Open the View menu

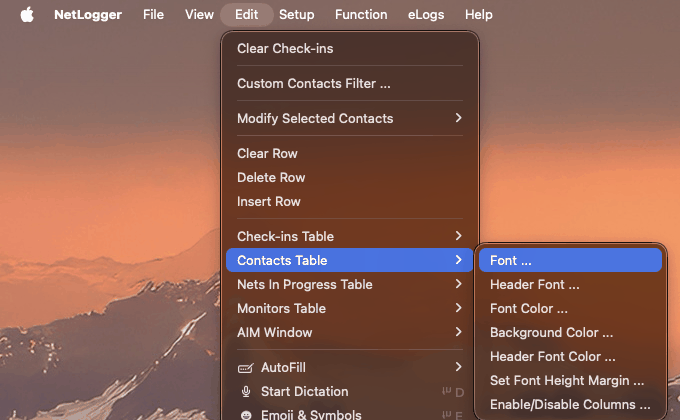199,15
